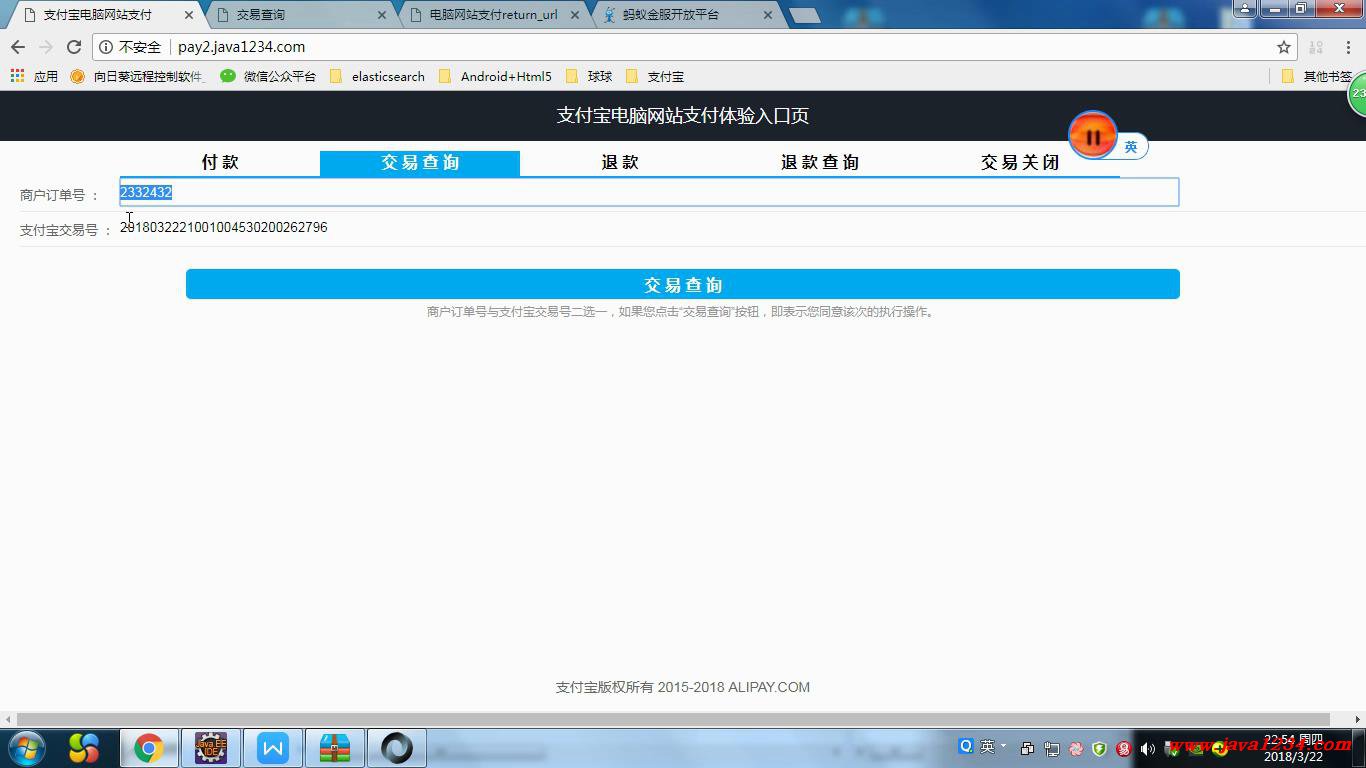
Task: Bookmark this page with the star icon
Action: tap(1284, 47)
